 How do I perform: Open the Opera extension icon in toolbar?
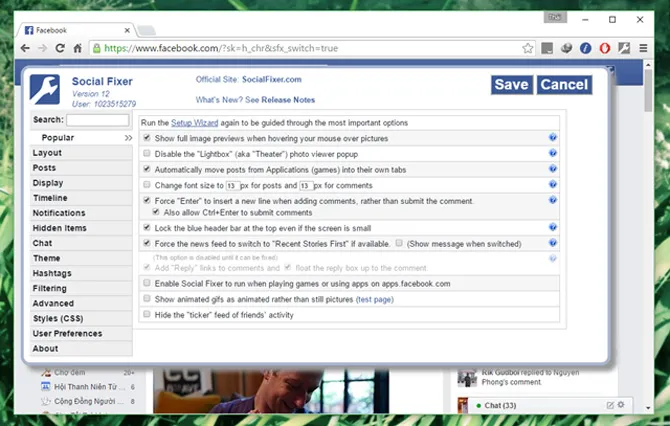pos(605,48)
